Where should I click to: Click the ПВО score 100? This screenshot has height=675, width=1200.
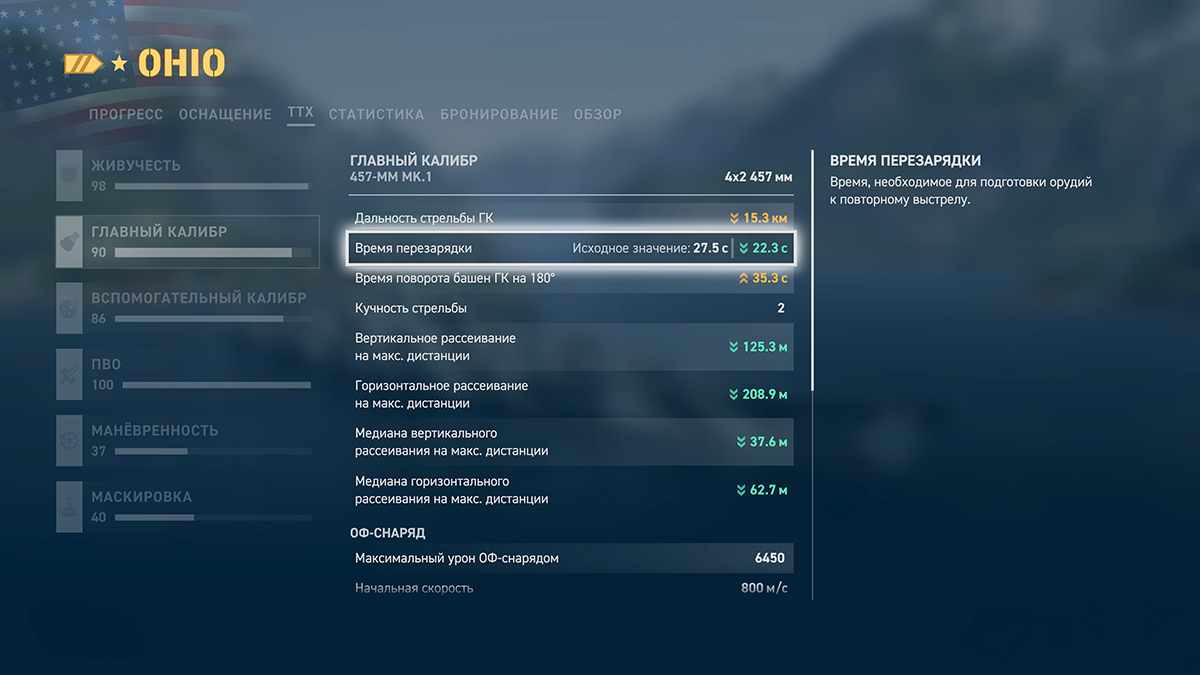(x=102, y=385)
